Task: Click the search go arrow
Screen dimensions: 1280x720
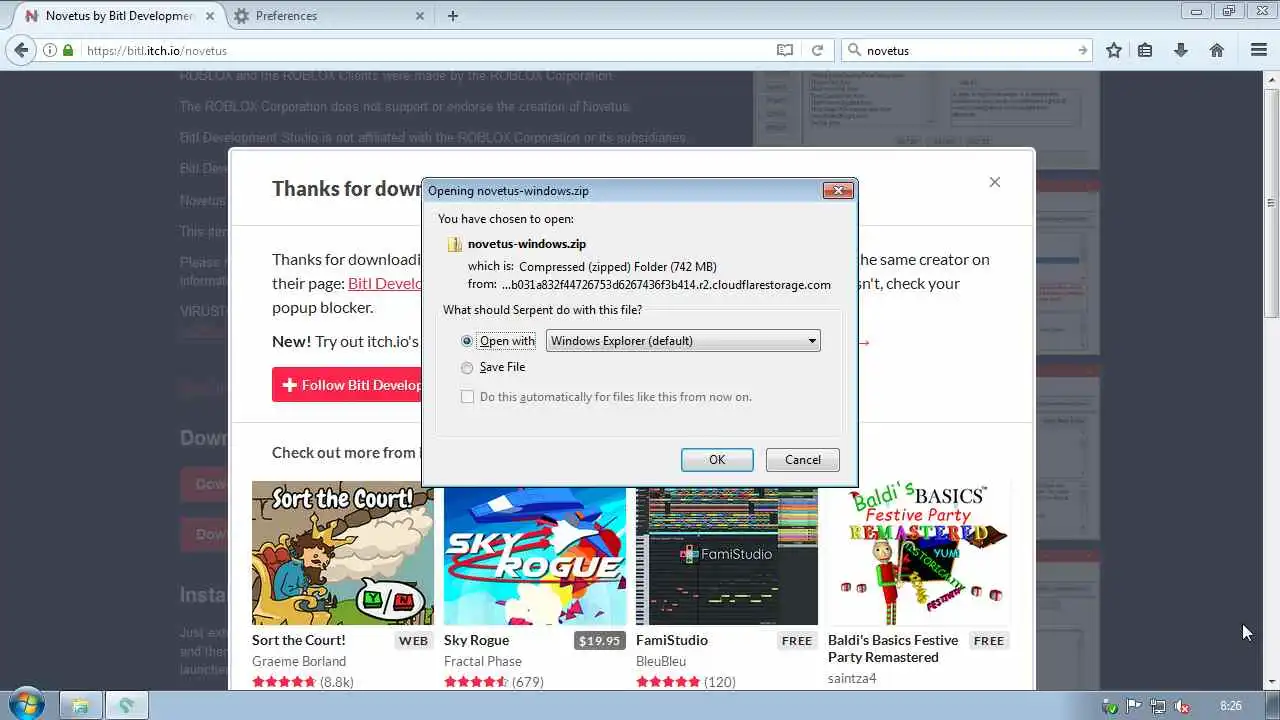Action: 1082,50
